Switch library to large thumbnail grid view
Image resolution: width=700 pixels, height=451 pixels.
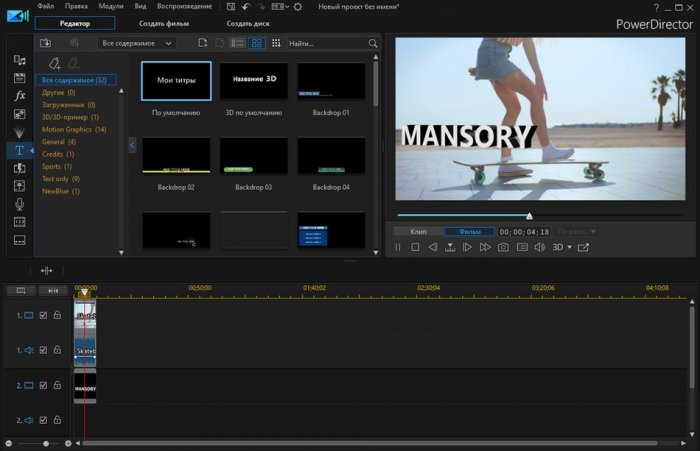click(x=256, y=44)
